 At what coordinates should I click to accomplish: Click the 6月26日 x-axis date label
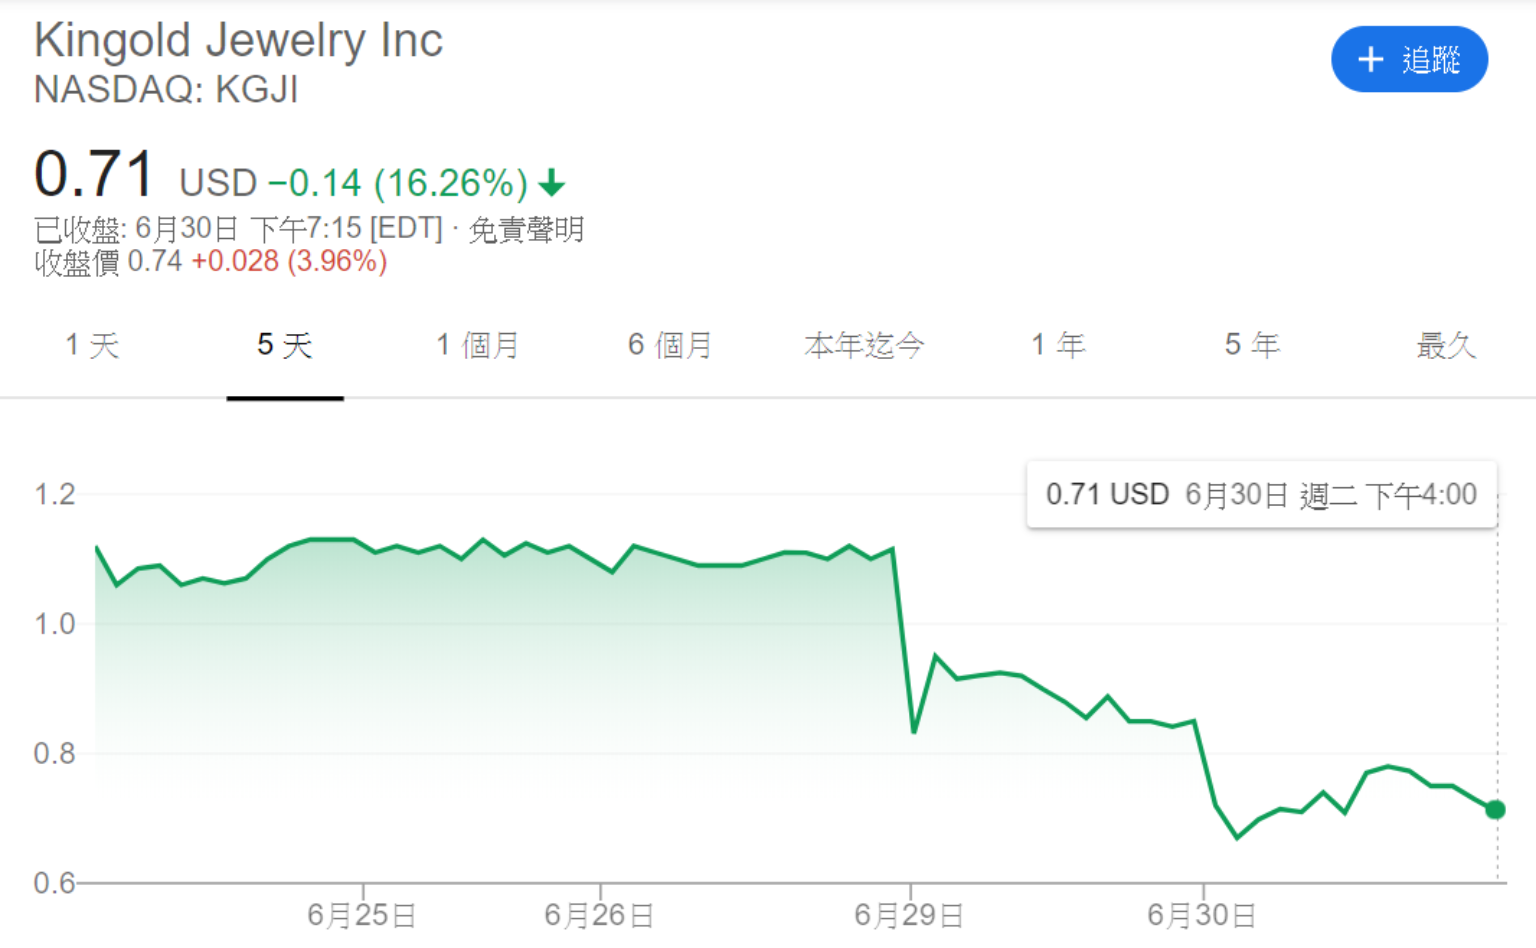(x=599, y=915)
